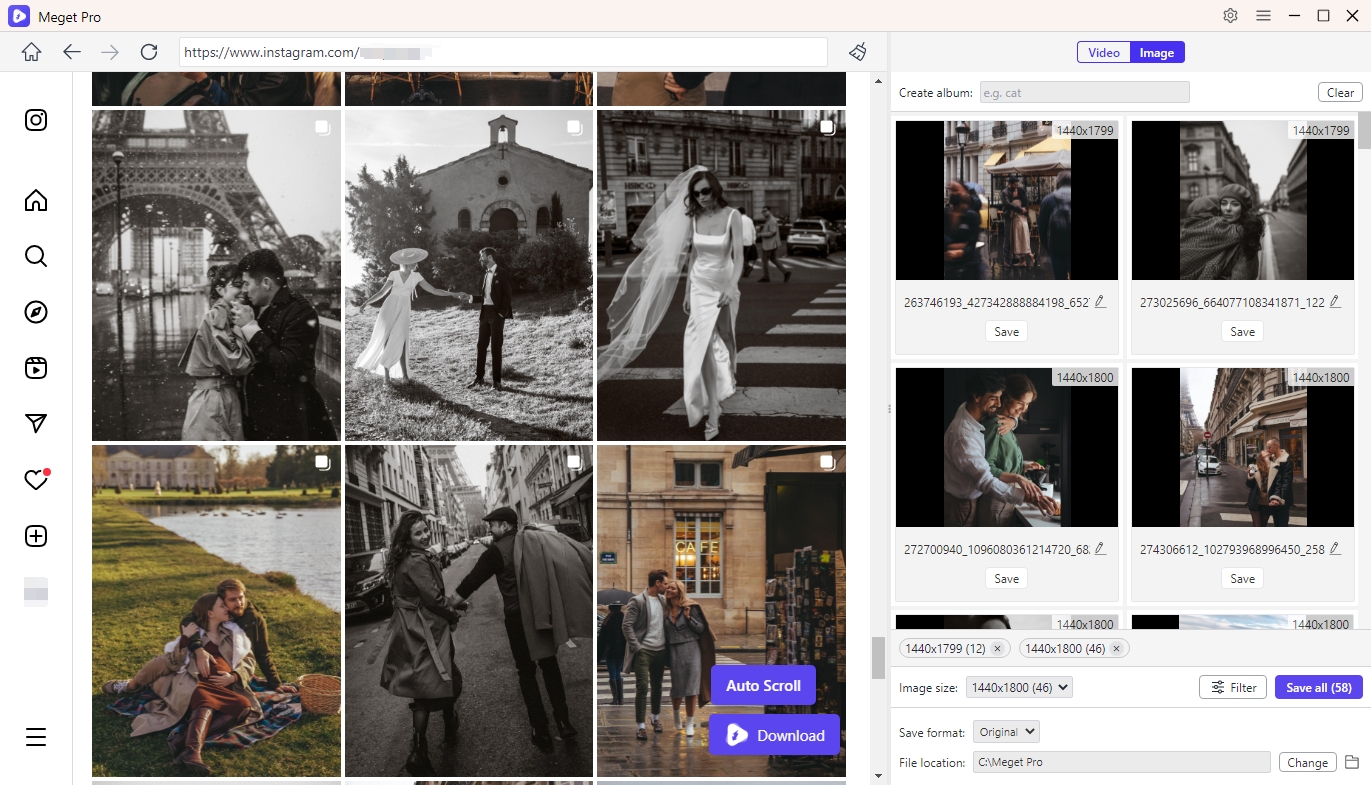
Task: Rename image 274306612 with pencil icon
Action: (1336, 548)
